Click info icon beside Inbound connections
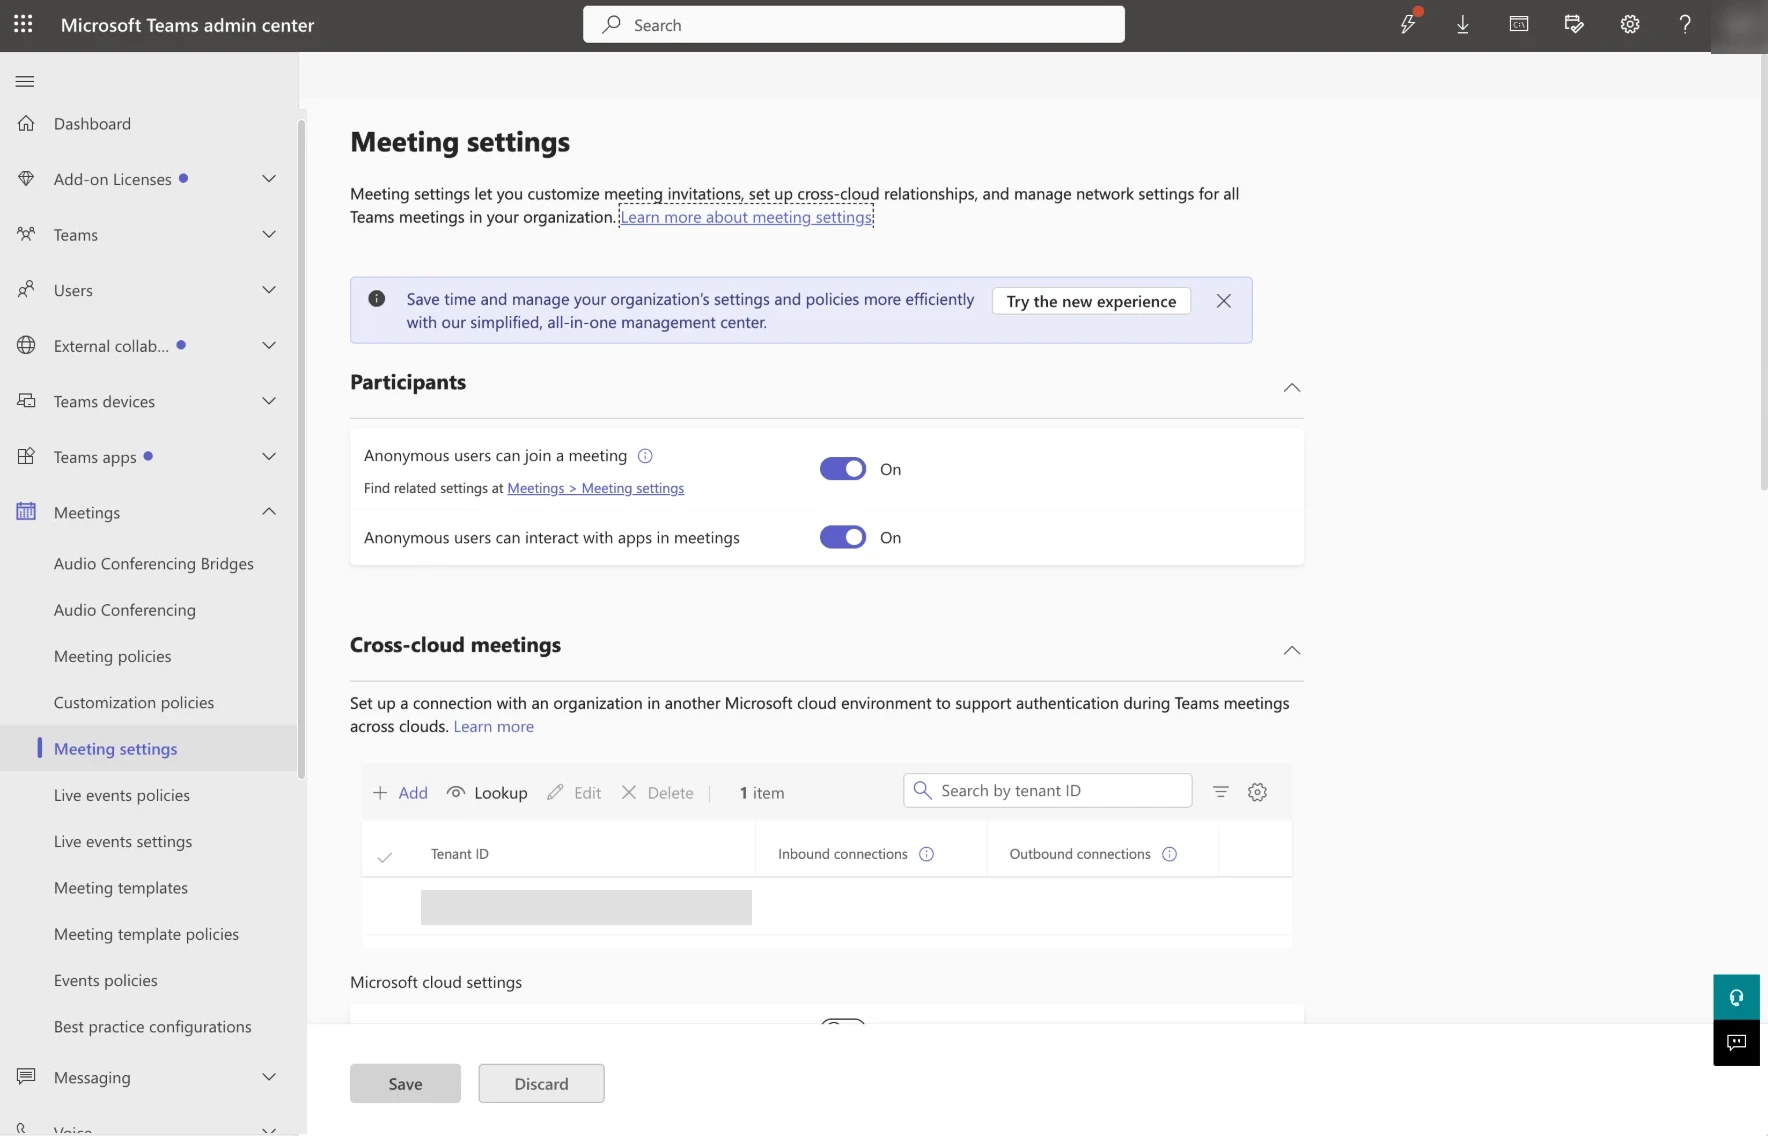 pos(926,854)
